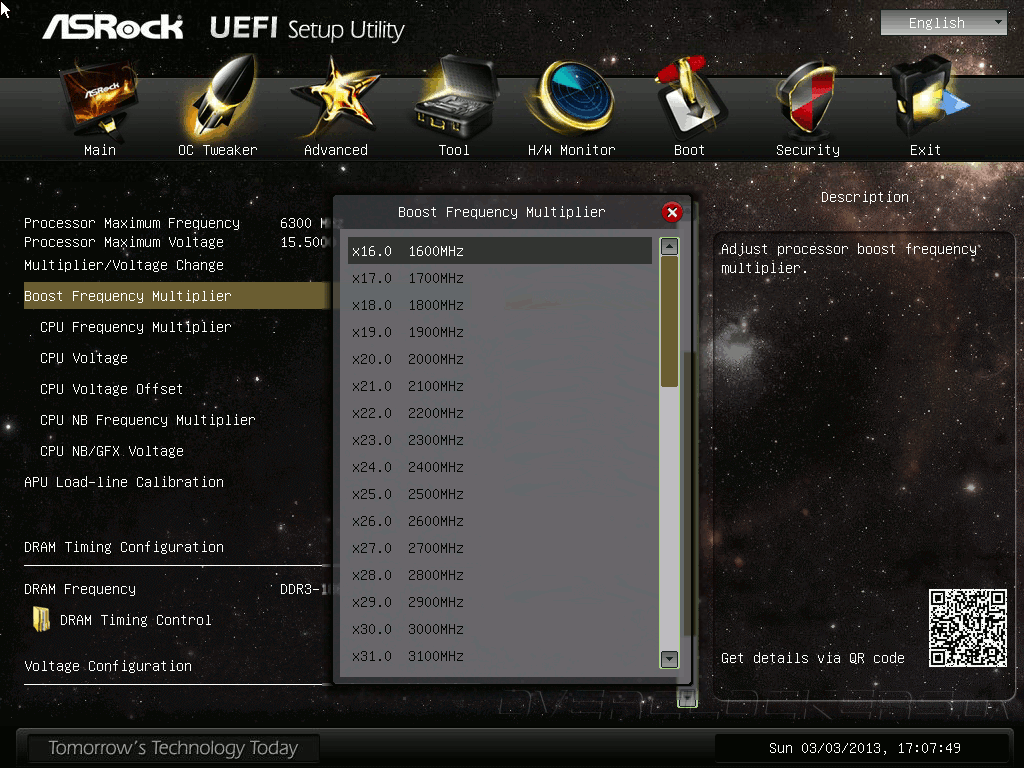The width and height of the screenshot is (1024, 768).
Task: Click the Processor Maximum Frequency row
Action: pos(174,223)
